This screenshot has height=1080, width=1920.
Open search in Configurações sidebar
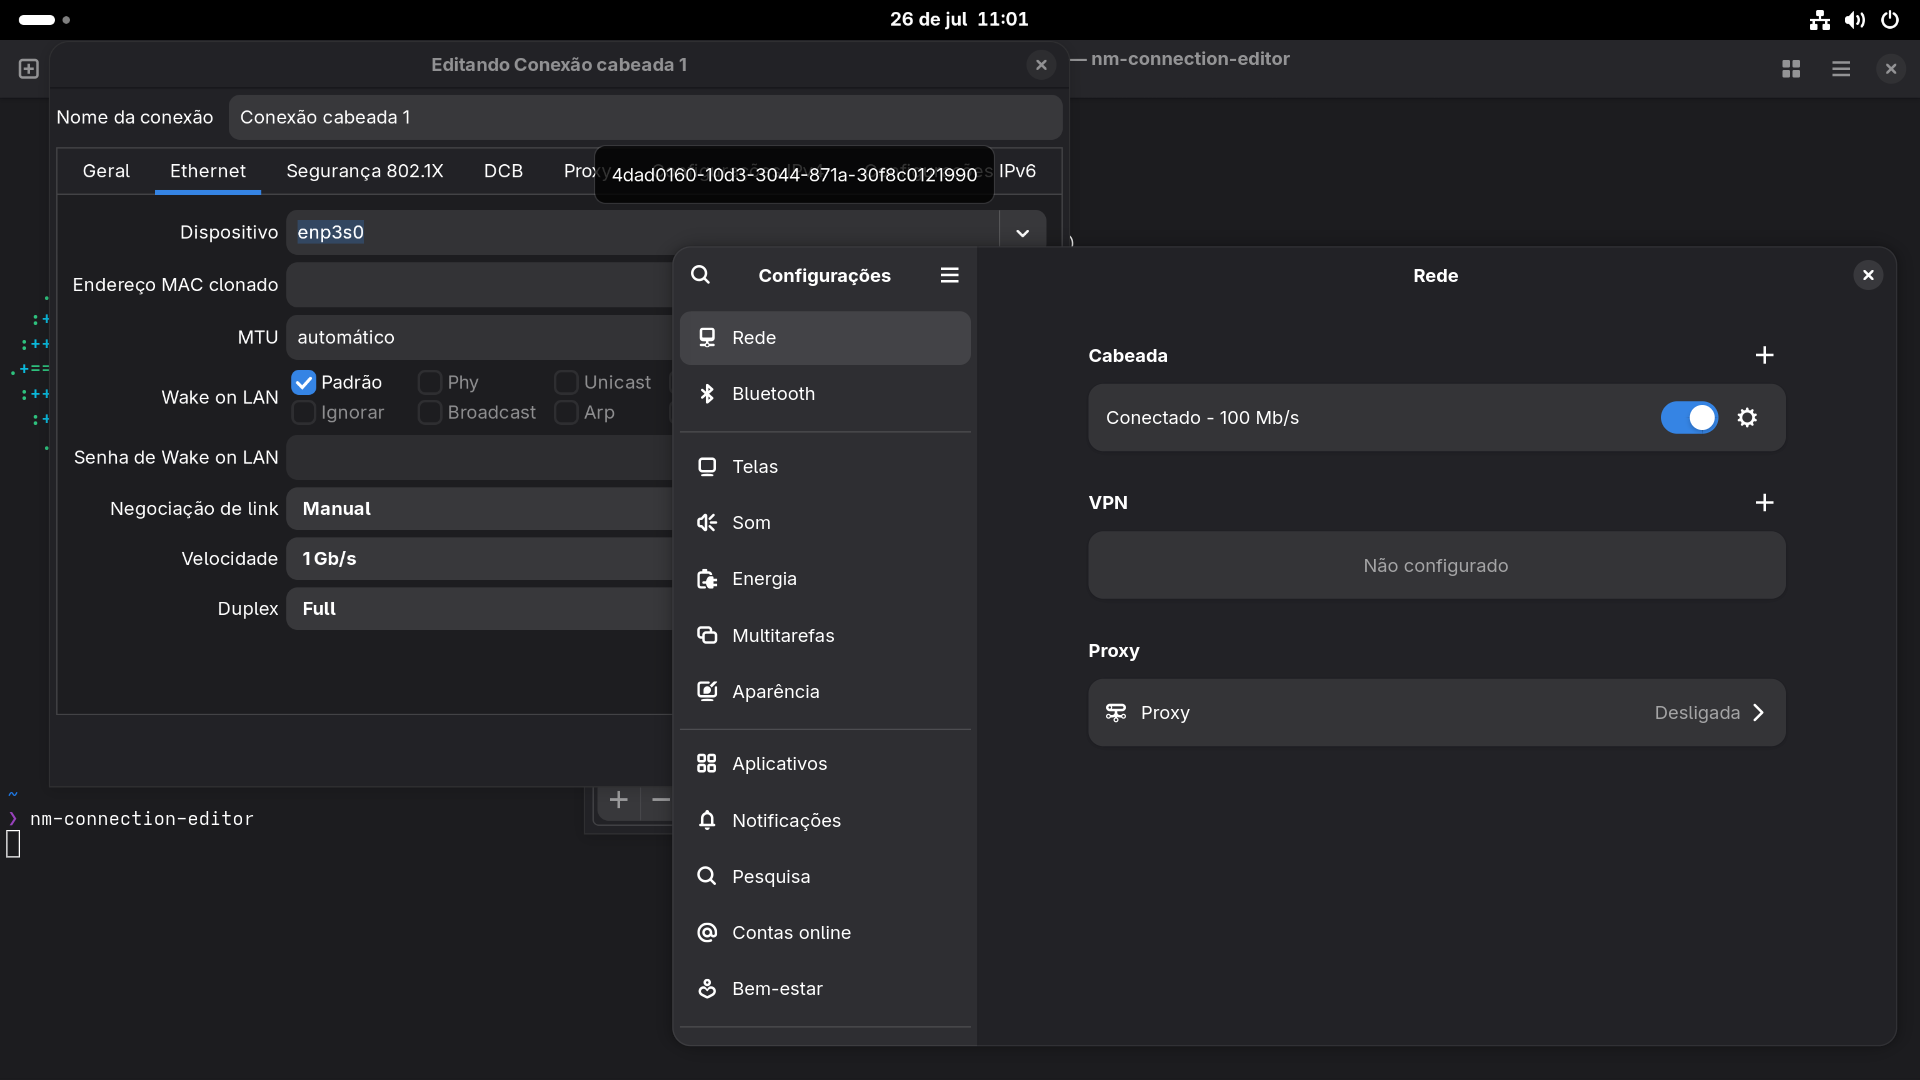coord(700,275)
